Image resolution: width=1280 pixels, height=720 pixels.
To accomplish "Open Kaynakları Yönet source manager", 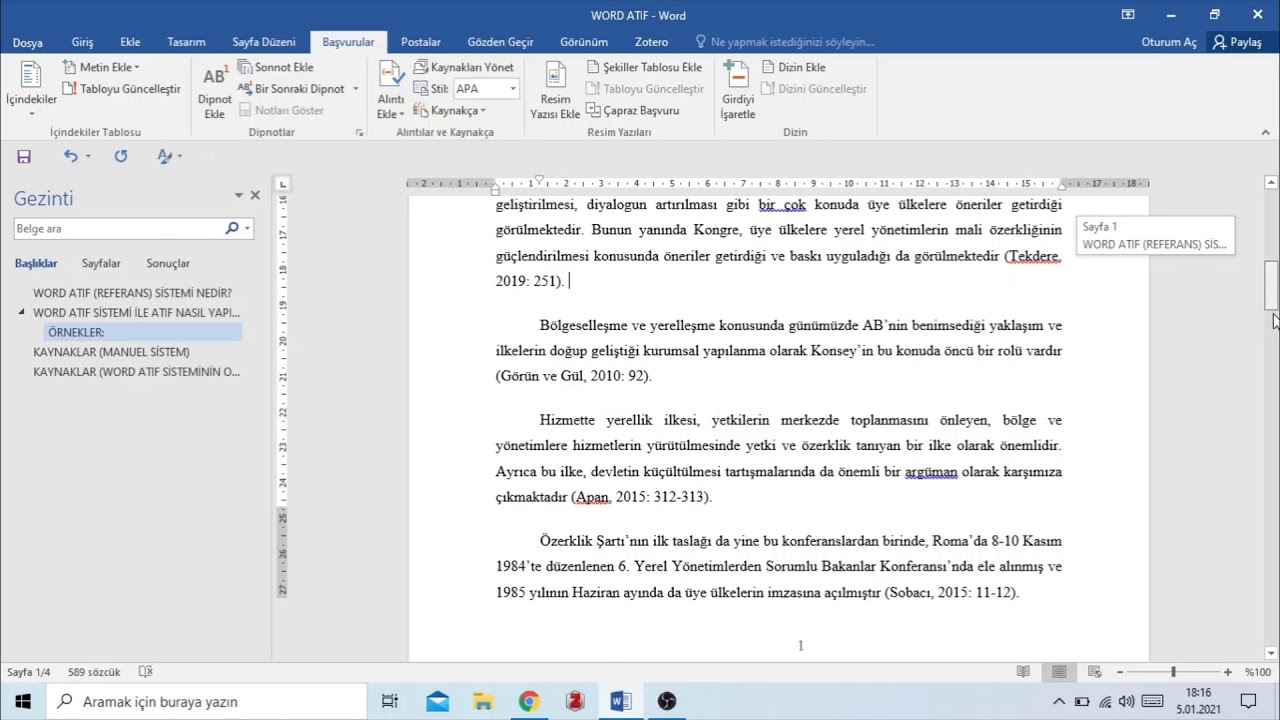I will tap(464, 67).
